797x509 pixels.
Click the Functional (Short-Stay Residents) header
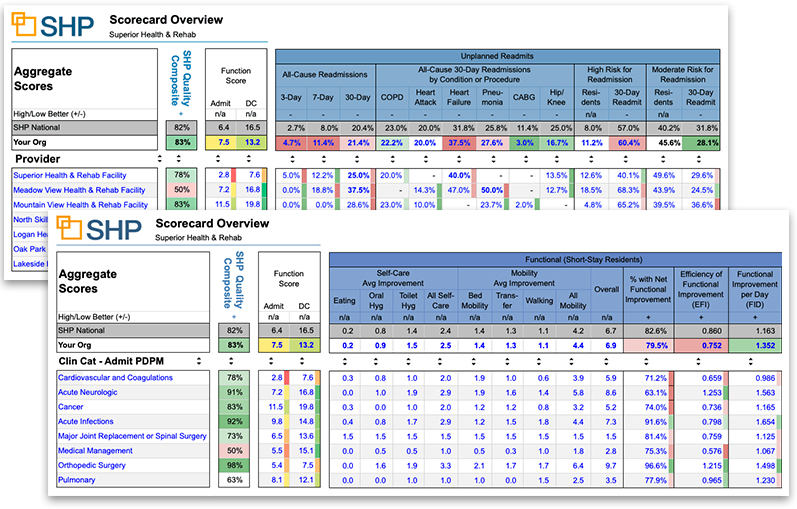click(555, 259)
